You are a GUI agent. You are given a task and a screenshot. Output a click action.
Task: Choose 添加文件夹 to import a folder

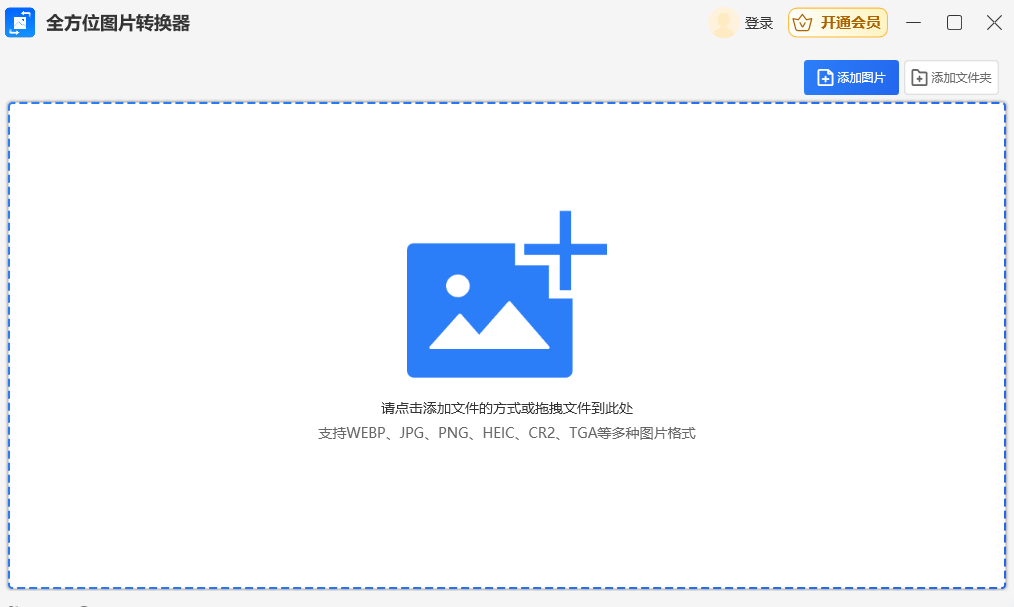(x=951, y=78)
